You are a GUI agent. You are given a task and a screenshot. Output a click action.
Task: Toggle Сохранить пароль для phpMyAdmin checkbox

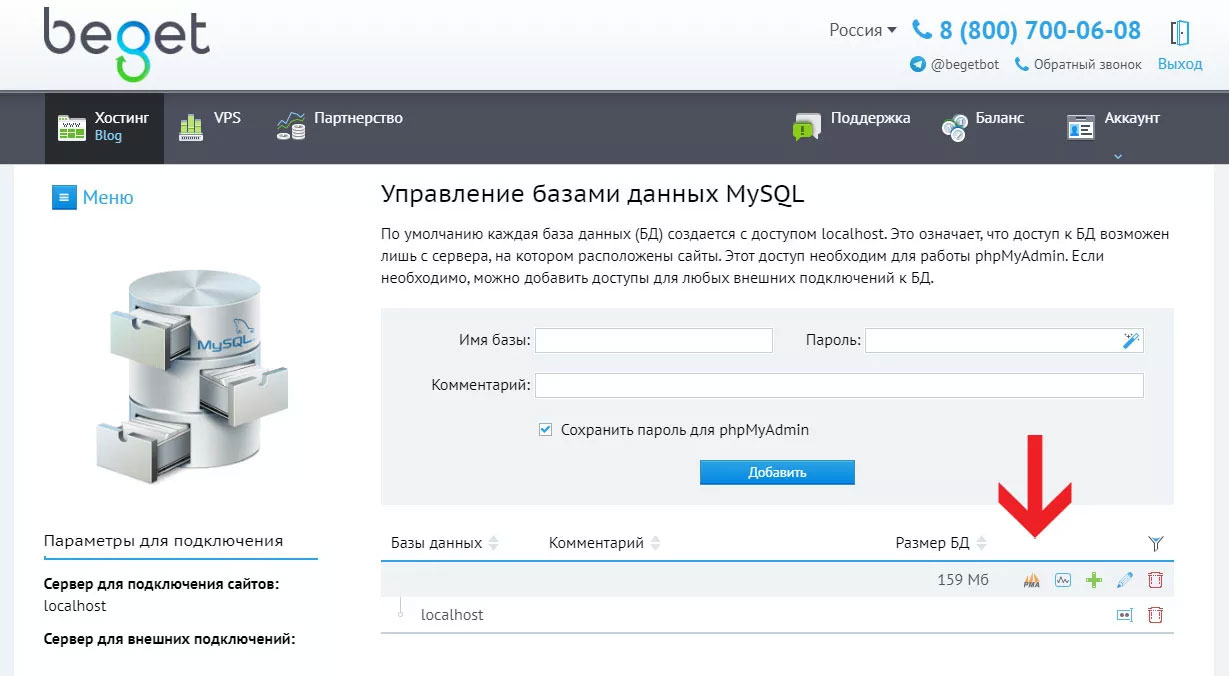coord(545,430)
